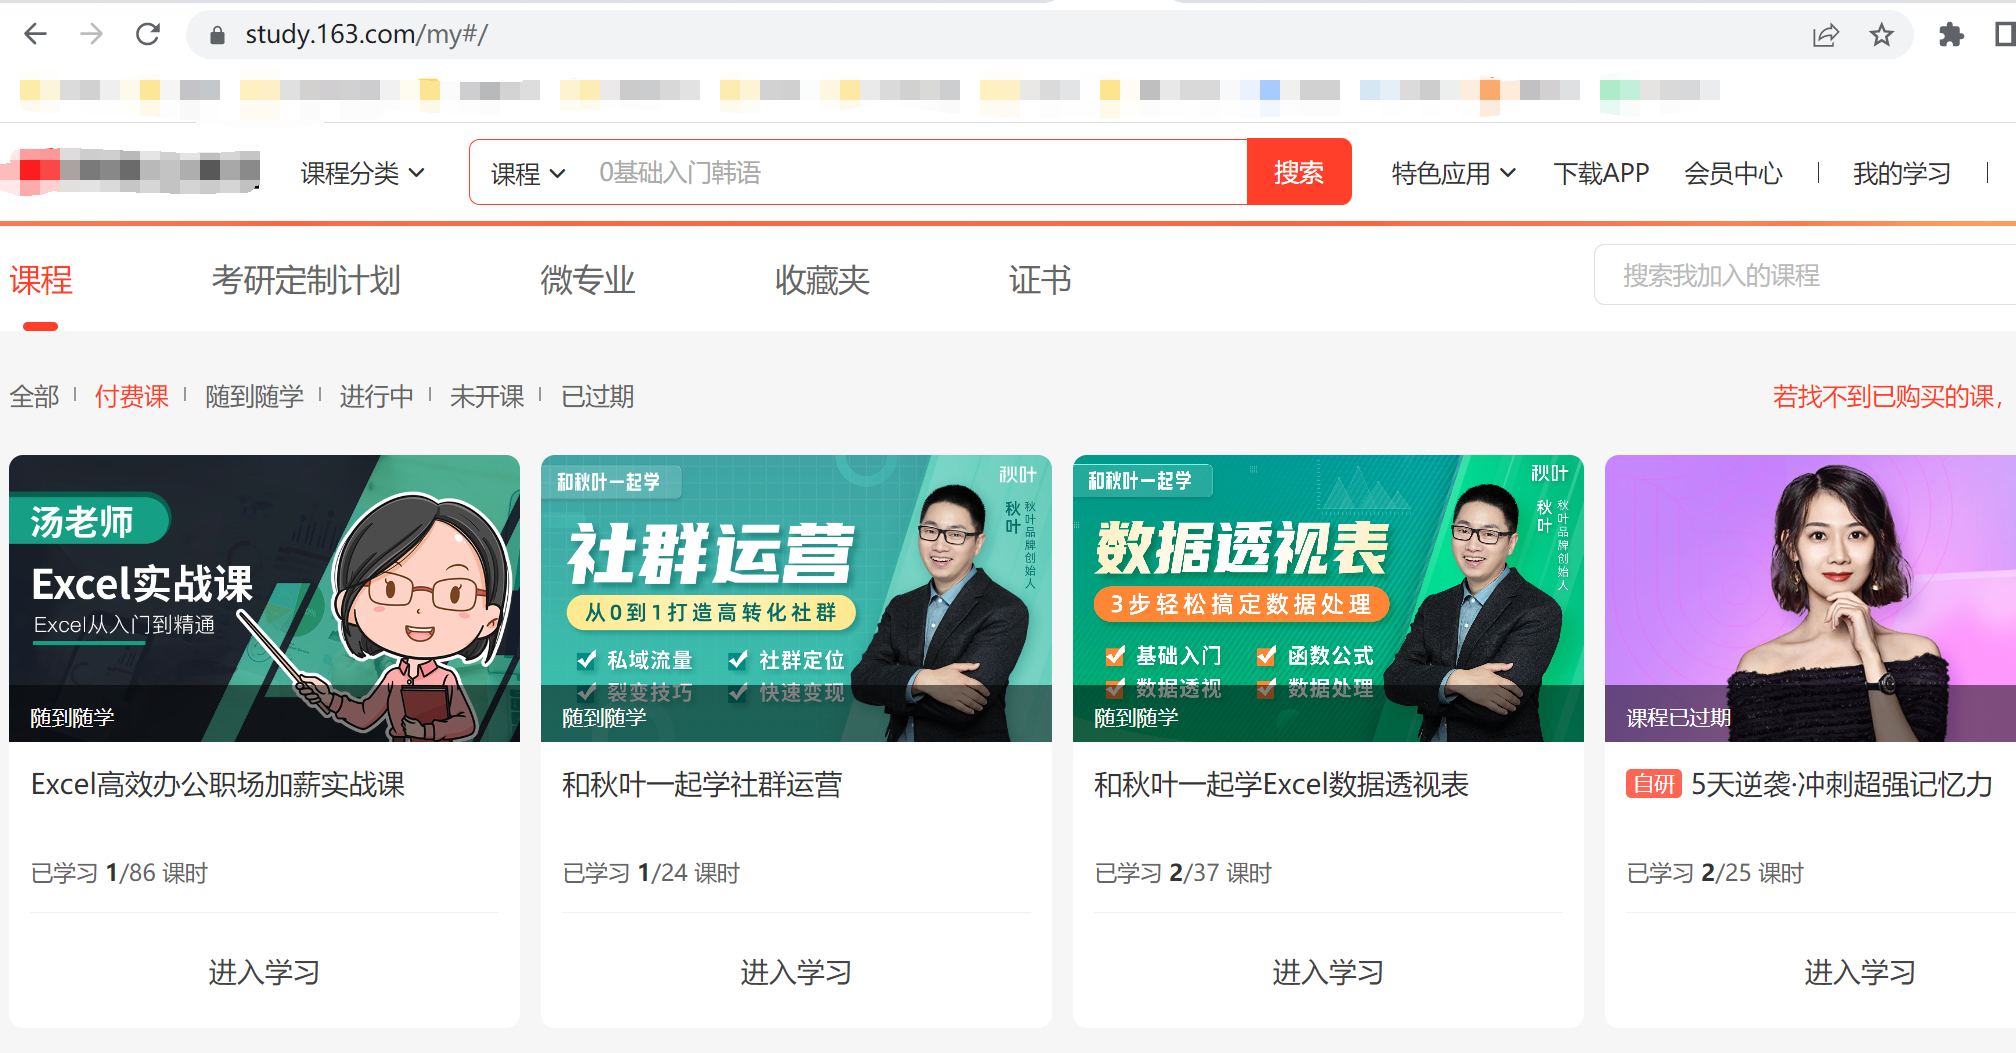Expand the 课程分类 category dropdown
Screen dimensions: 2016x1053
(362, 172)
